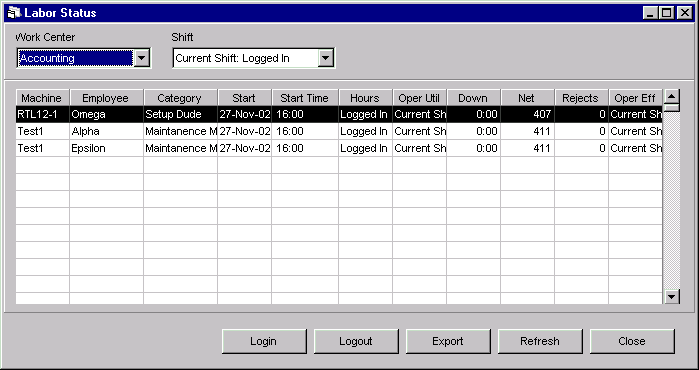The width and height of the screenshot is (699, 370).
Task: Open the Work Center dropdown arrow
Action: point(142,58)
